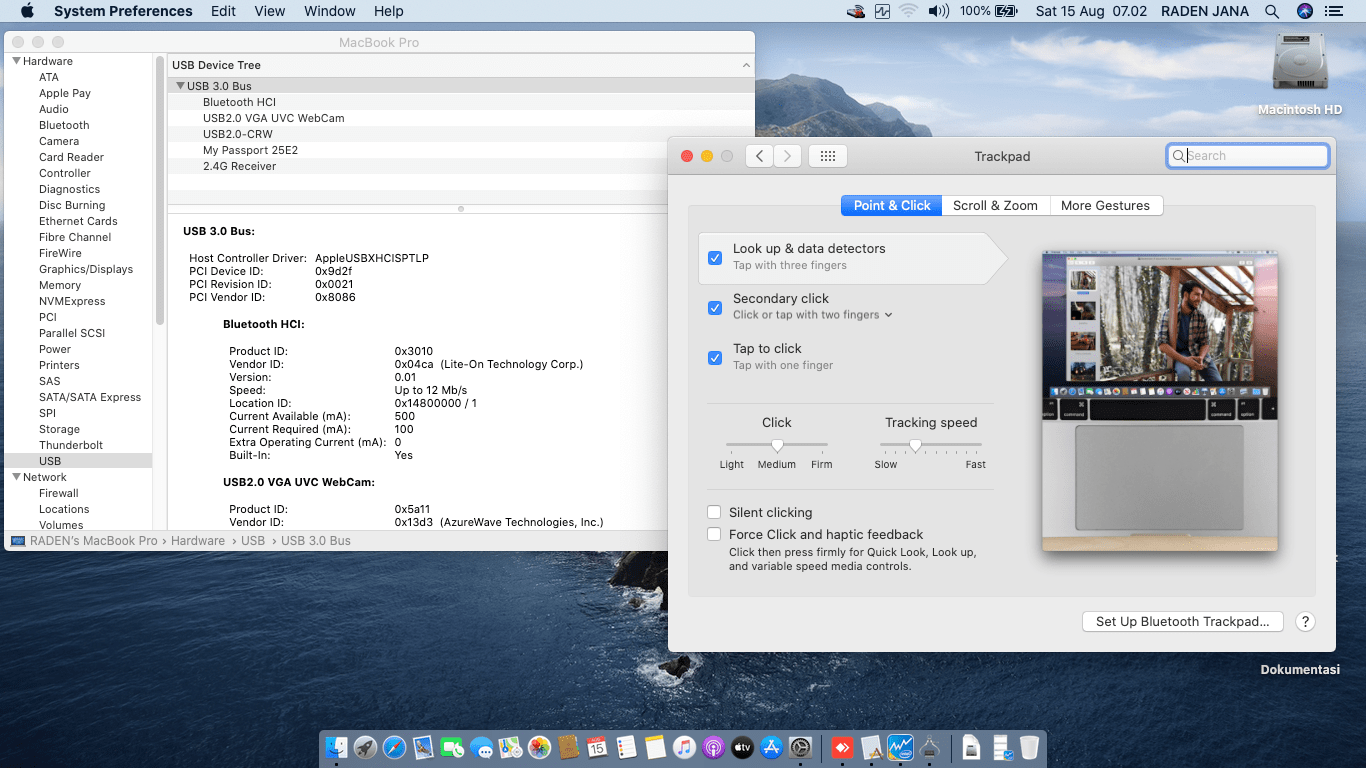Open the Window menu
Image resolution: width=1366 pixels, height=768 pixels.
(x=329, y=11)
